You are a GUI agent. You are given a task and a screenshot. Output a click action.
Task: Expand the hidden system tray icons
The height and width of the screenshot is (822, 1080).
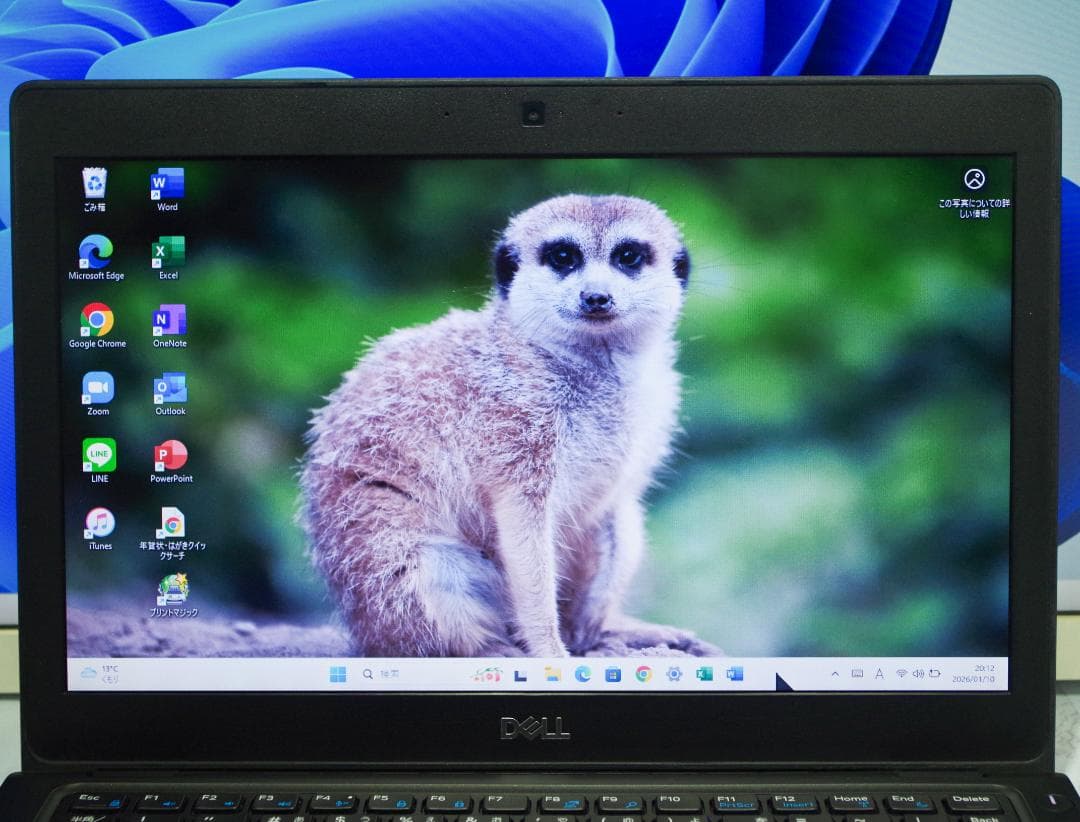tap(835, 674)
